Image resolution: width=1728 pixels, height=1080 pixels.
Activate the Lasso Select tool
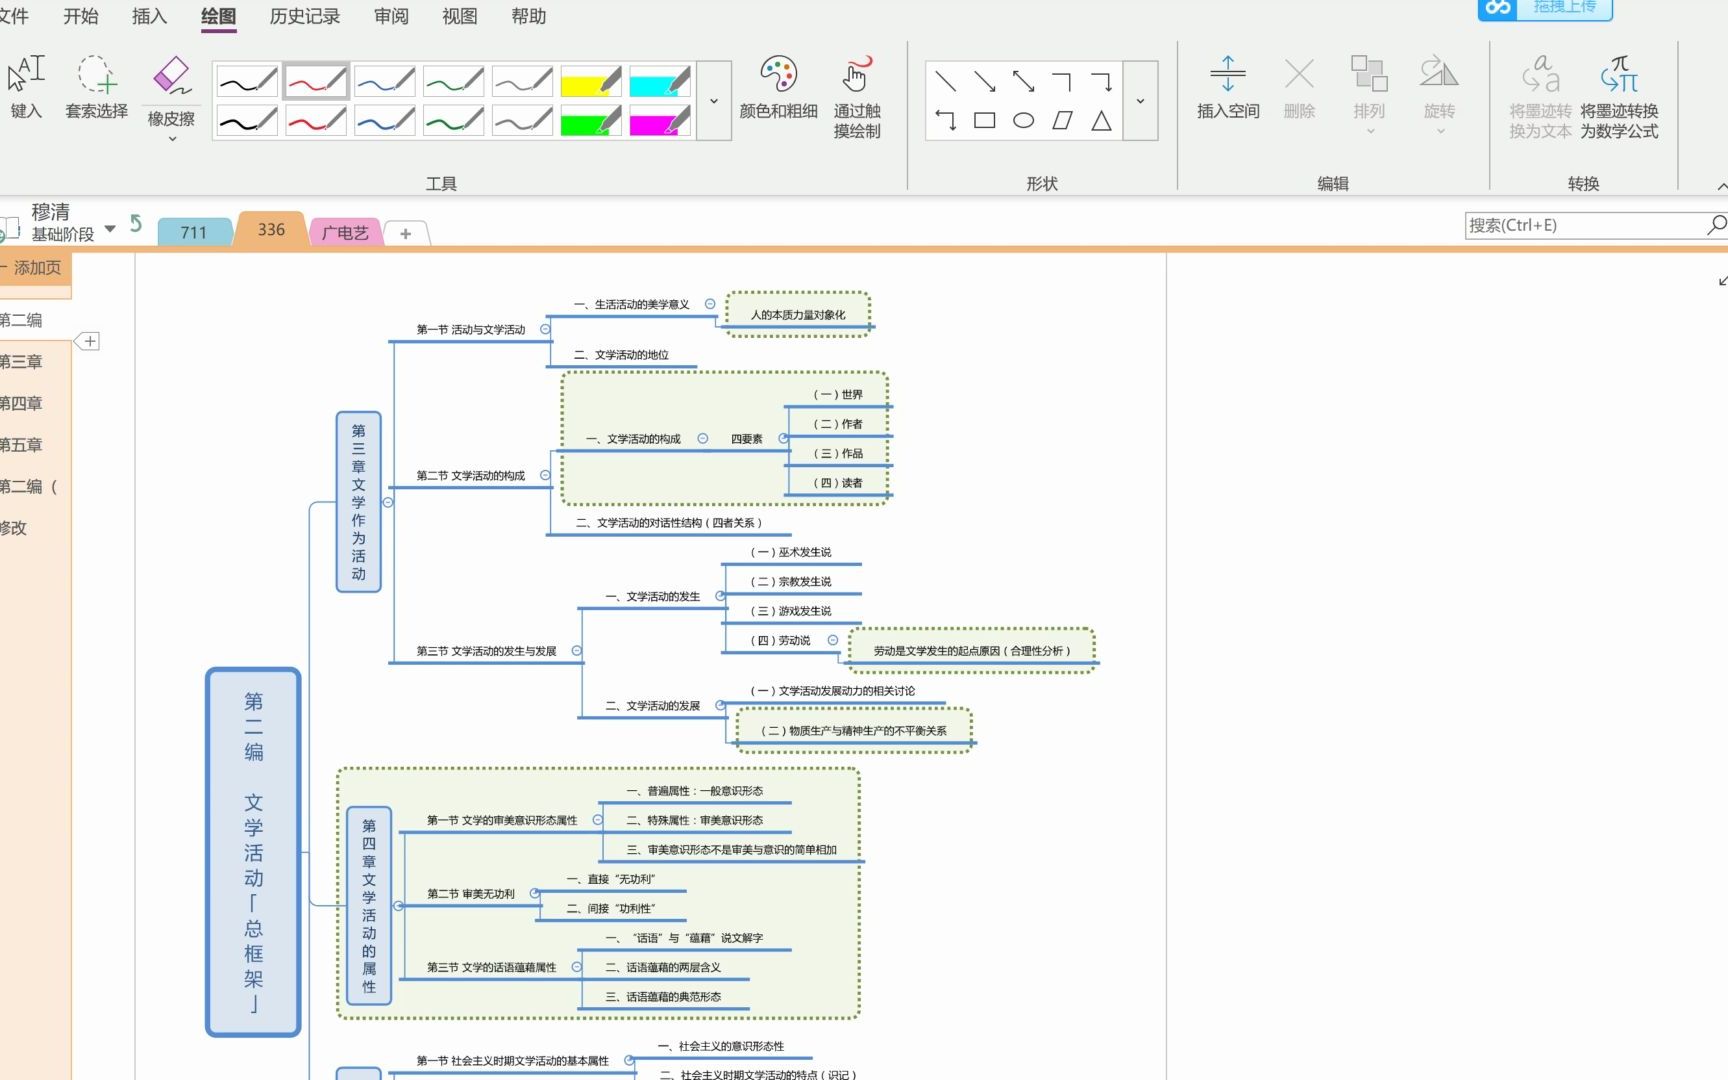tap(97, 88)
